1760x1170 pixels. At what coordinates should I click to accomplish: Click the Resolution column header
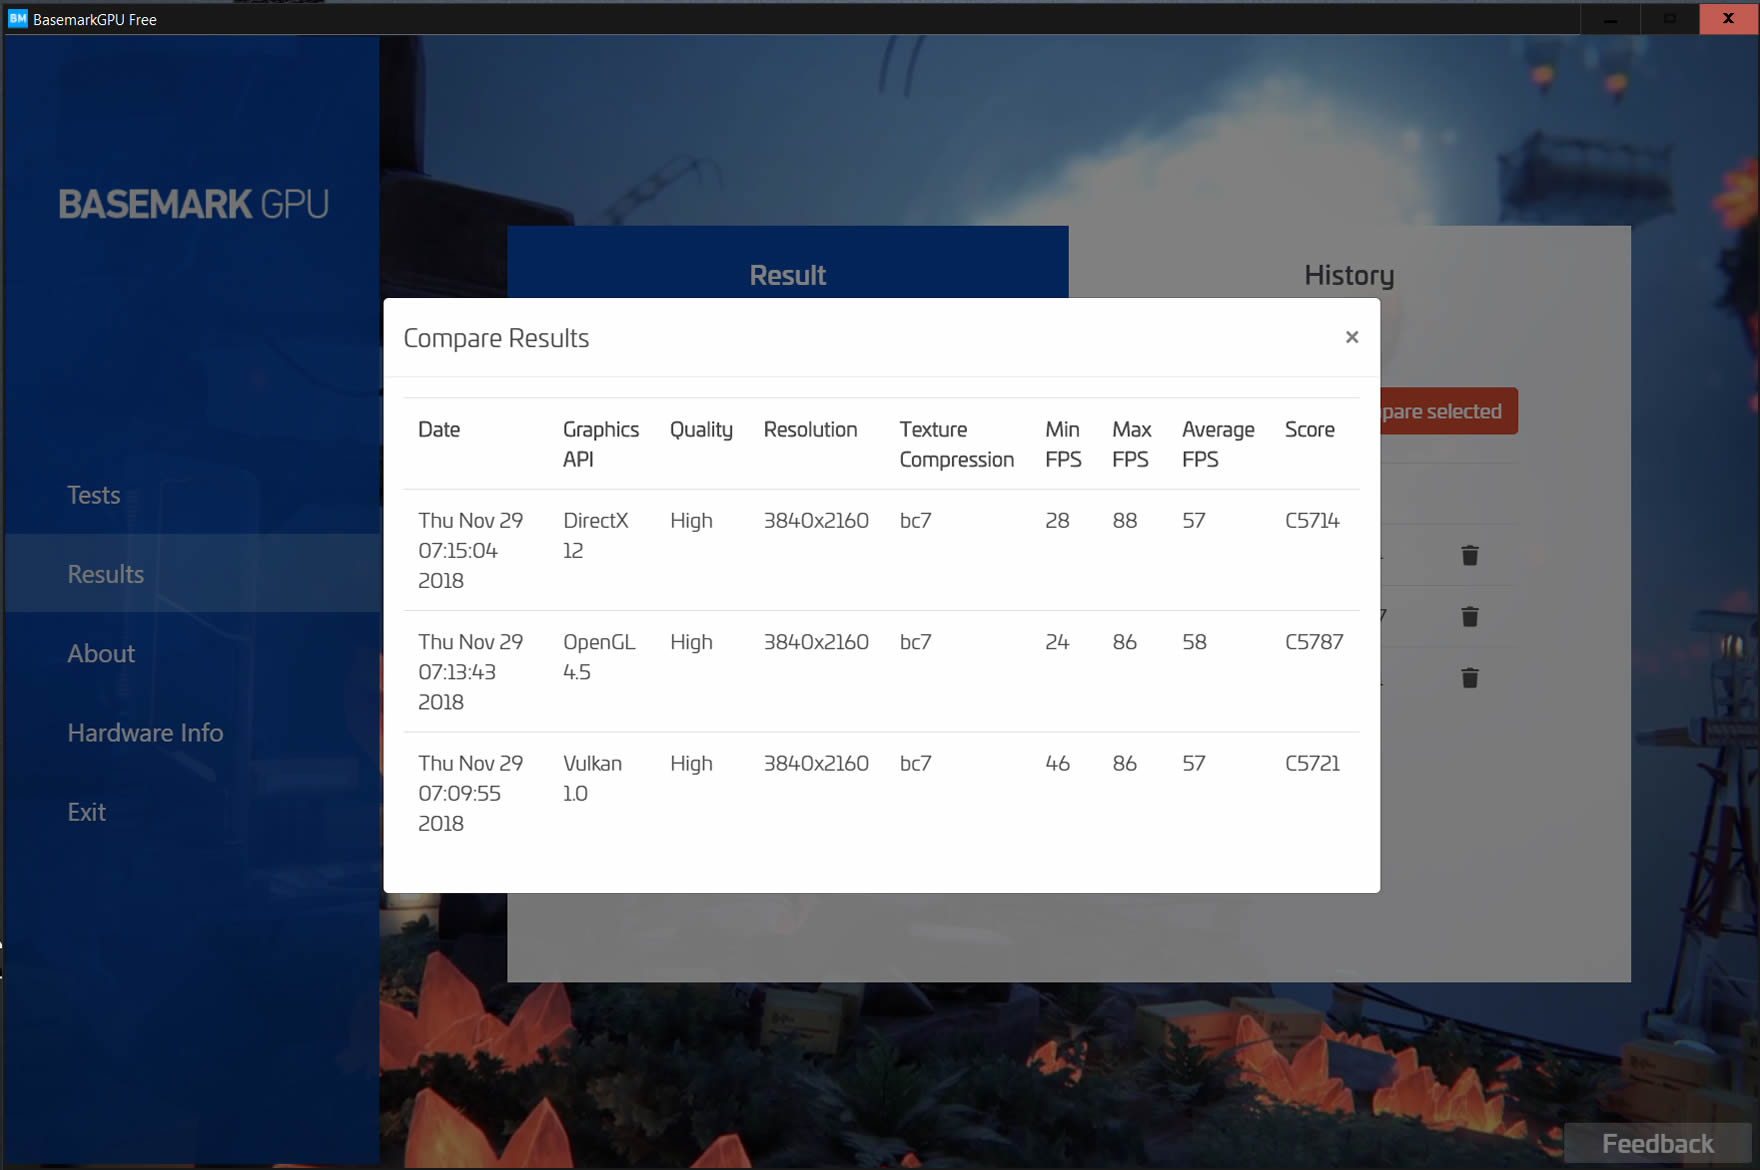(x=810, y=429)
